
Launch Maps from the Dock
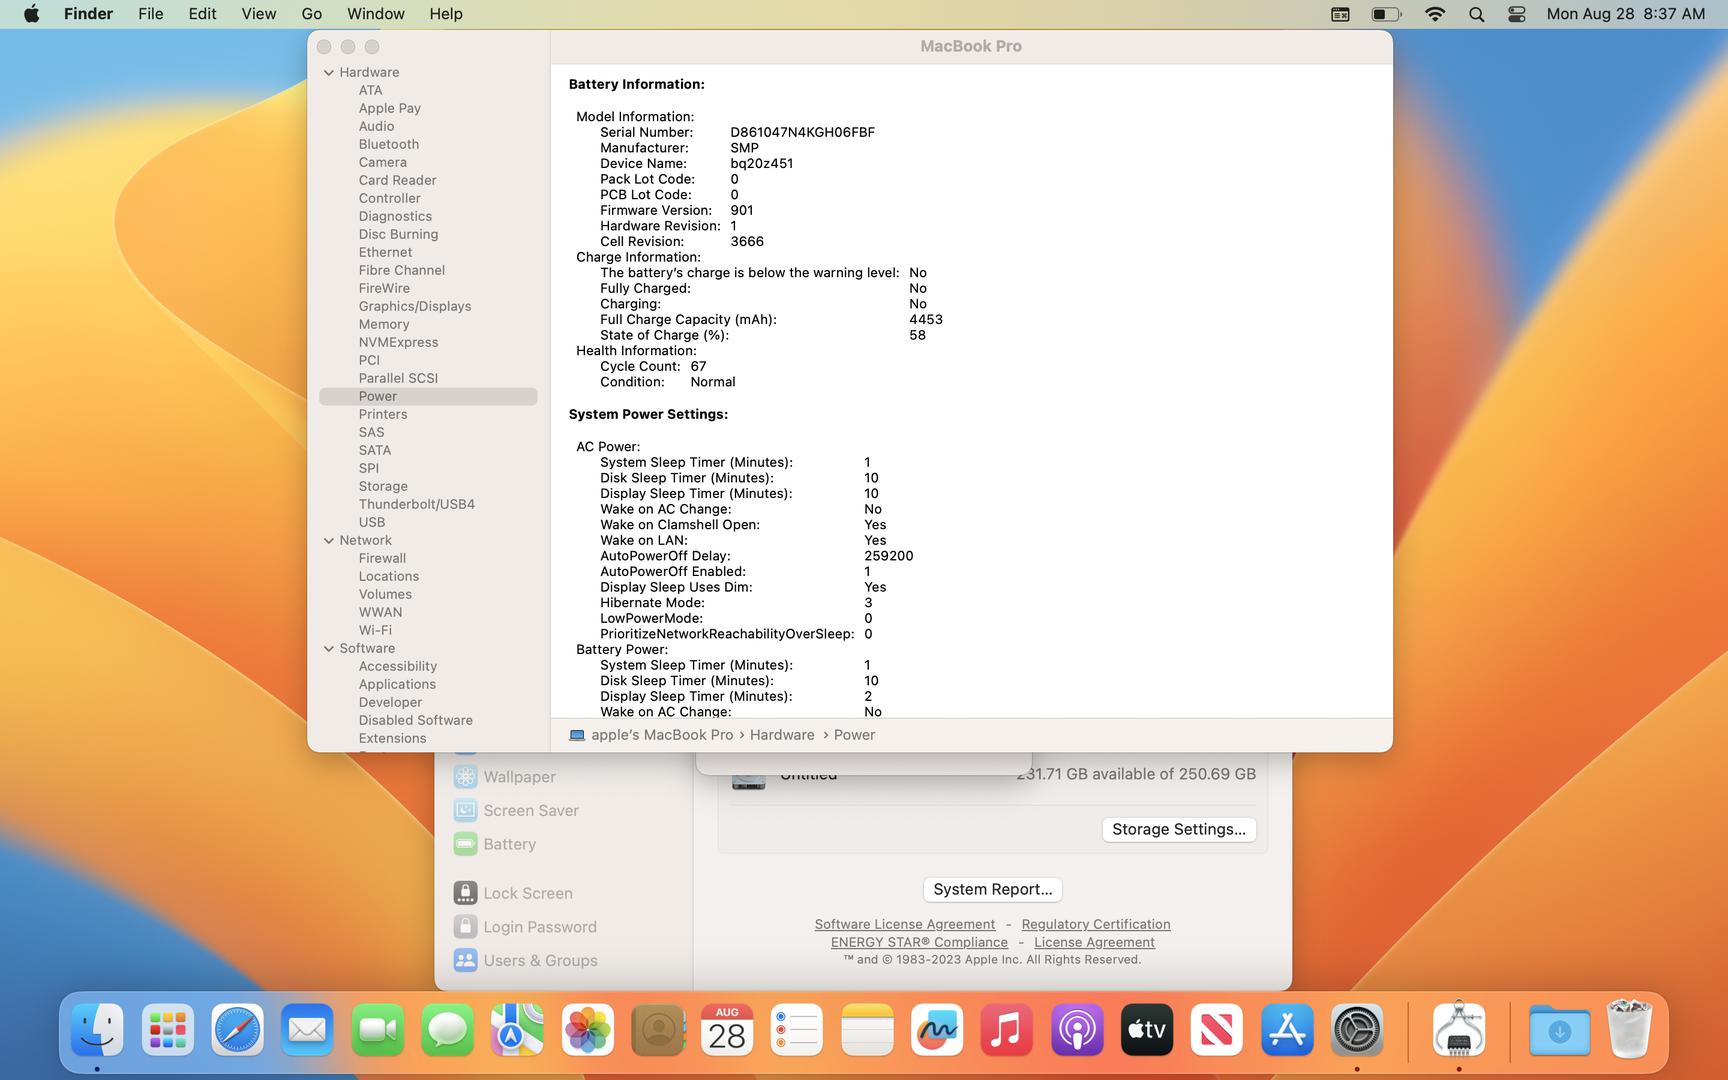click(517, 1030)
